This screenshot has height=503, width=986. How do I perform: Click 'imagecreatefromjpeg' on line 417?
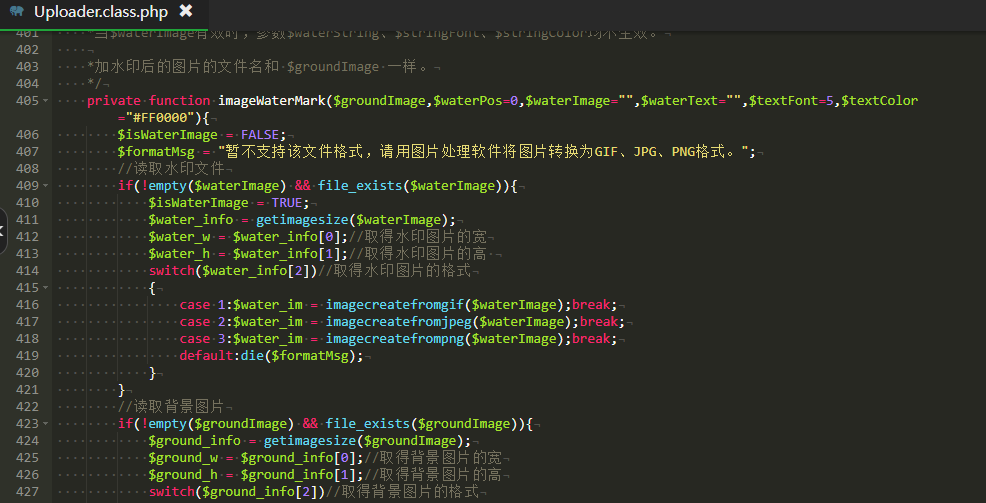pyautogui.click(x=399, y=321)
